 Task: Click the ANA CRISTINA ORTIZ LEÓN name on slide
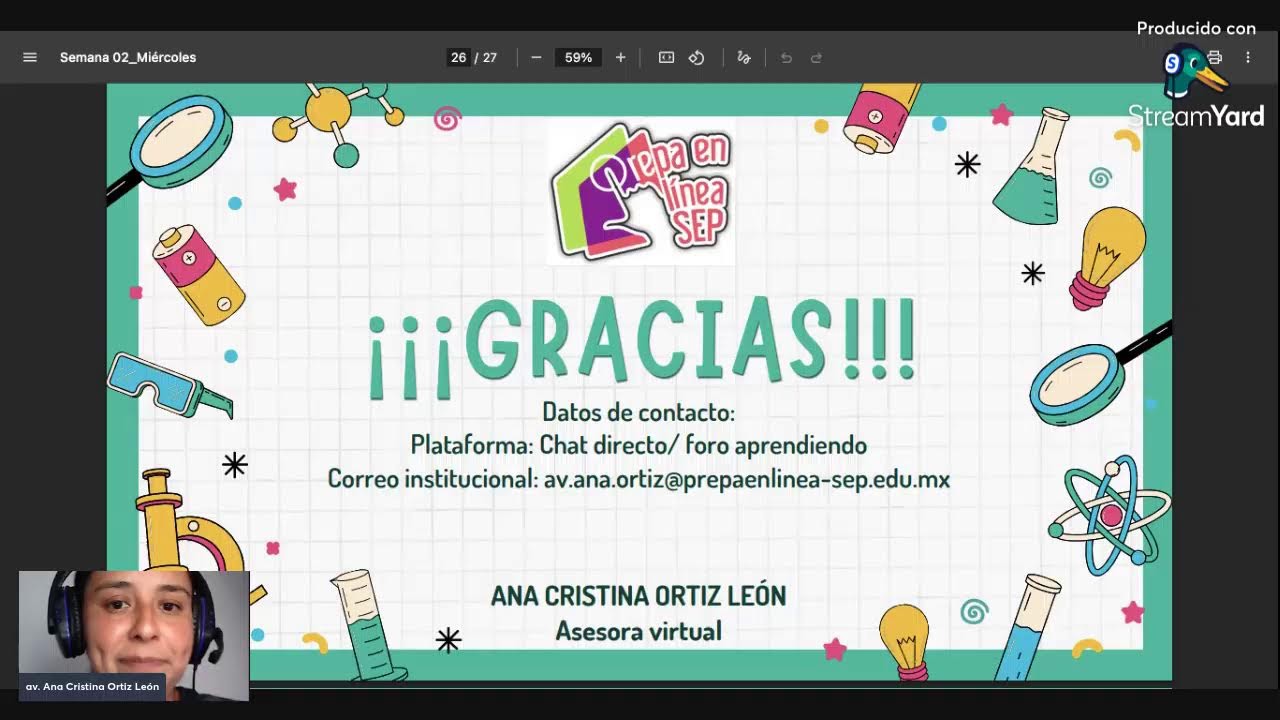click(x=638, y=596)
